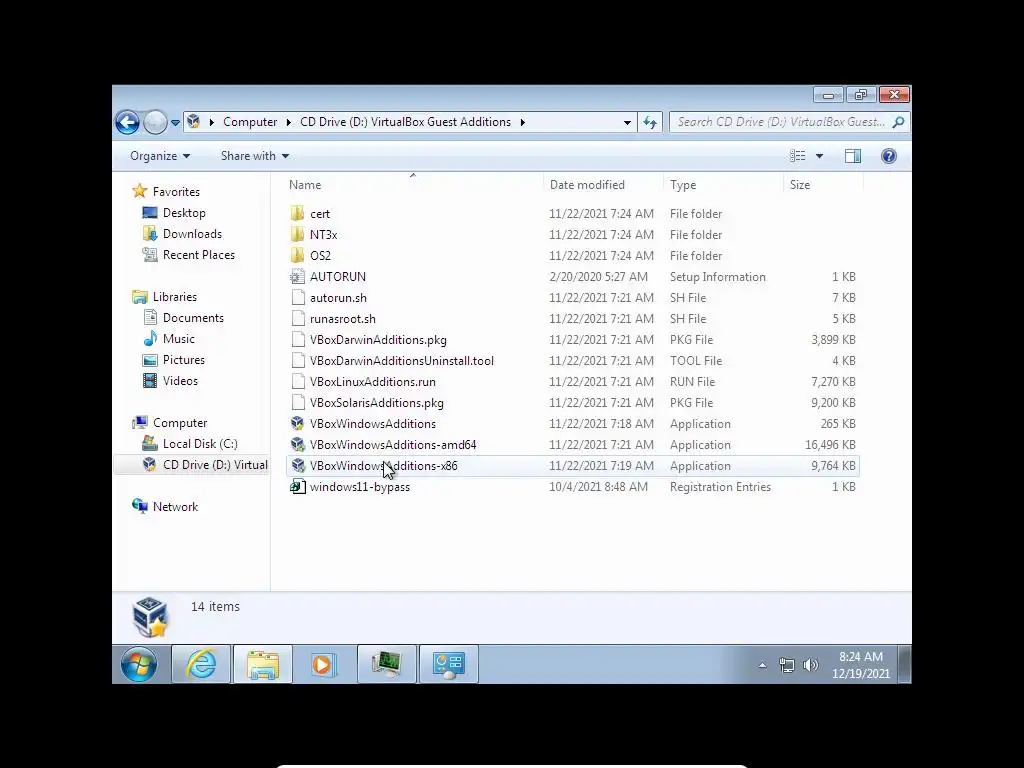Viewport: 1024px width, 768px height.
Task: Open Windows Explorer help icon
Action: [889, 156]
